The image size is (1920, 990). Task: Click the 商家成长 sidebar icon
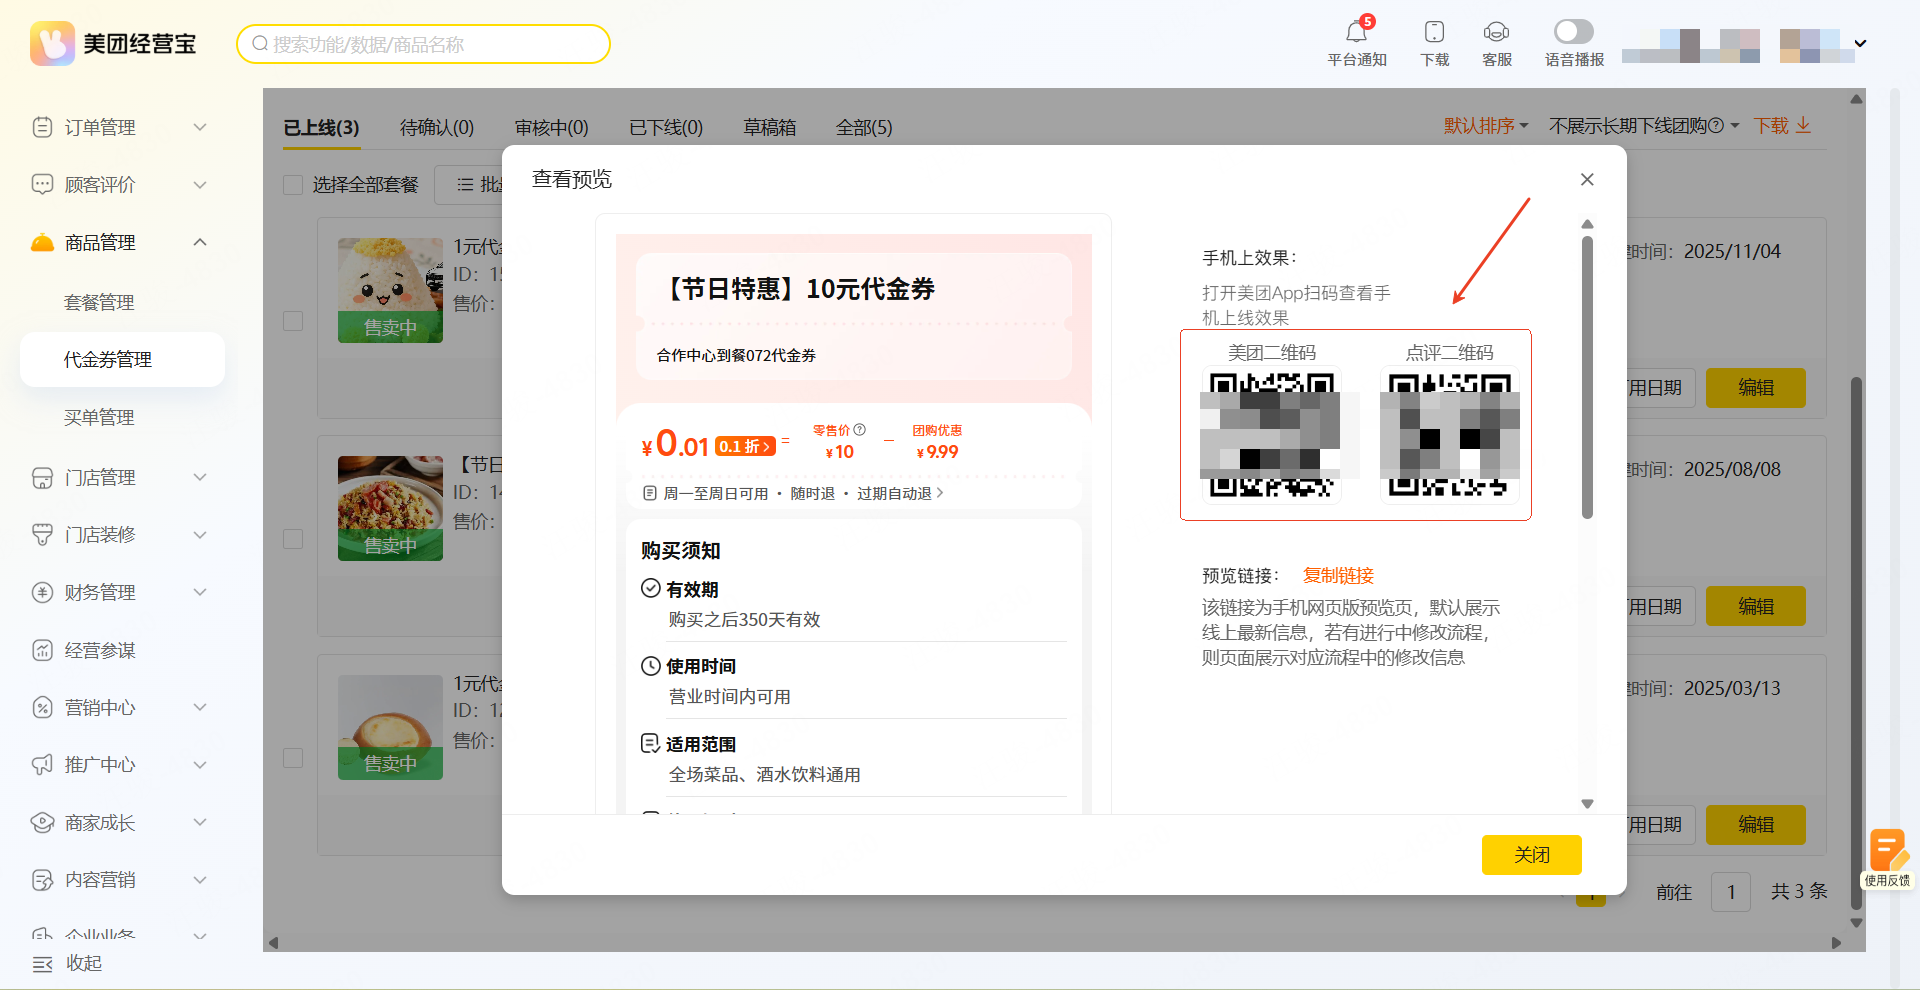click(42, 823)
